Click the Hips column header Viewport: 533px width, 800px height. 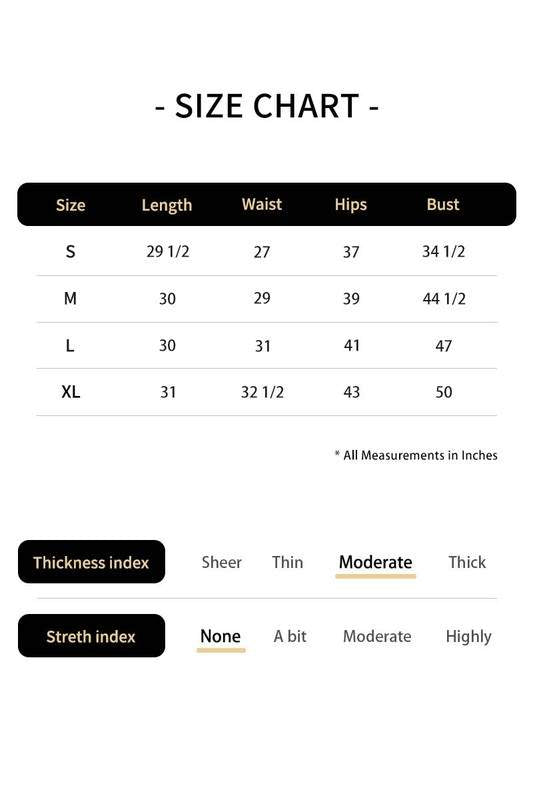click(350, 205)
